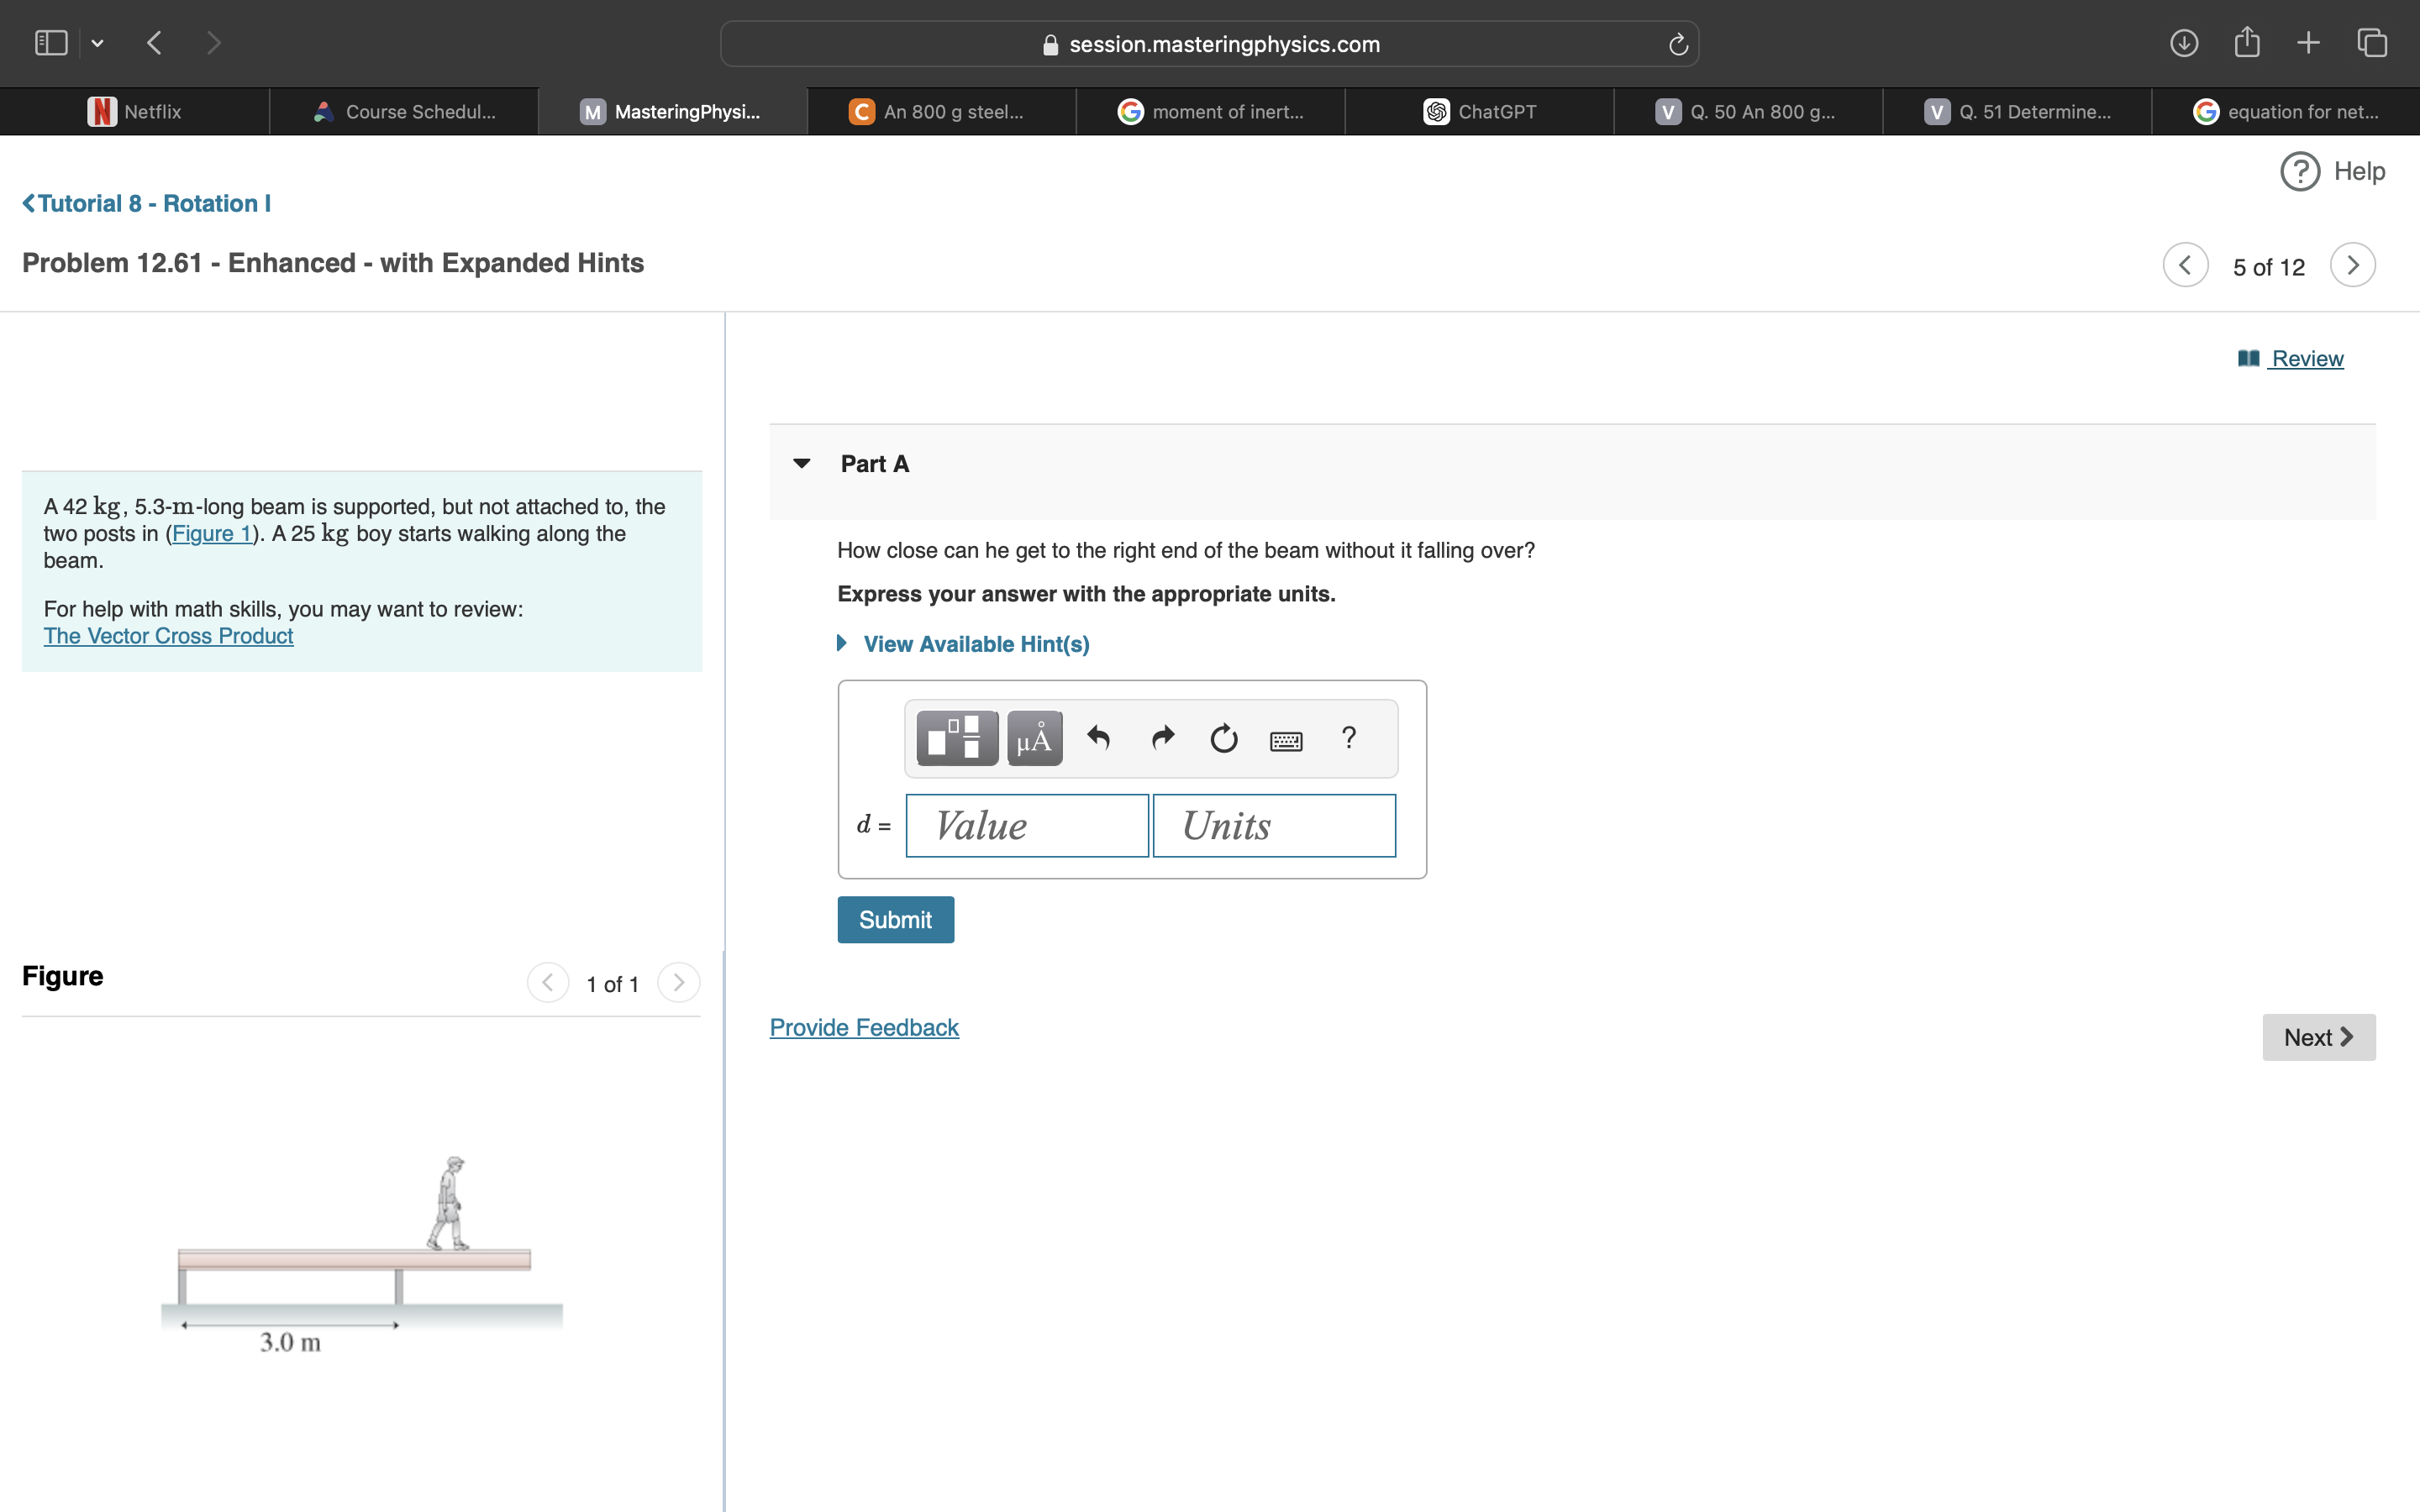Click the redo icon in the answer editor
This screenshot has height=1512, width=2420.
pyautogui.click(x=1161, y=738)
